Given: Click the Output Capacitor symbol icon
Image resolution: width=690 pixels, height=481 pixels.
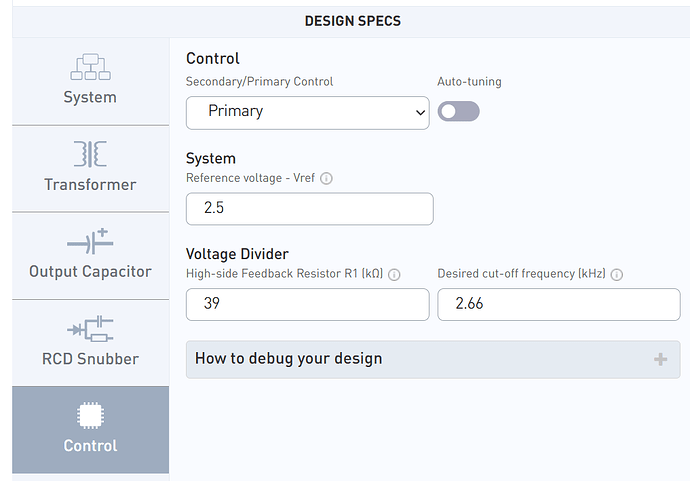Looking at the screenshot, I should pos(90,241).
